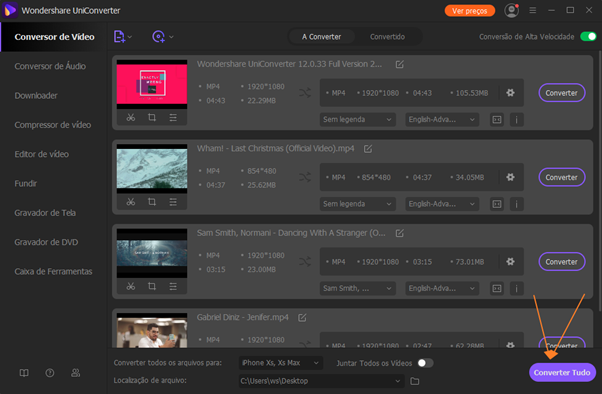
Task: Click the add files icon
Action: point(119,37)
